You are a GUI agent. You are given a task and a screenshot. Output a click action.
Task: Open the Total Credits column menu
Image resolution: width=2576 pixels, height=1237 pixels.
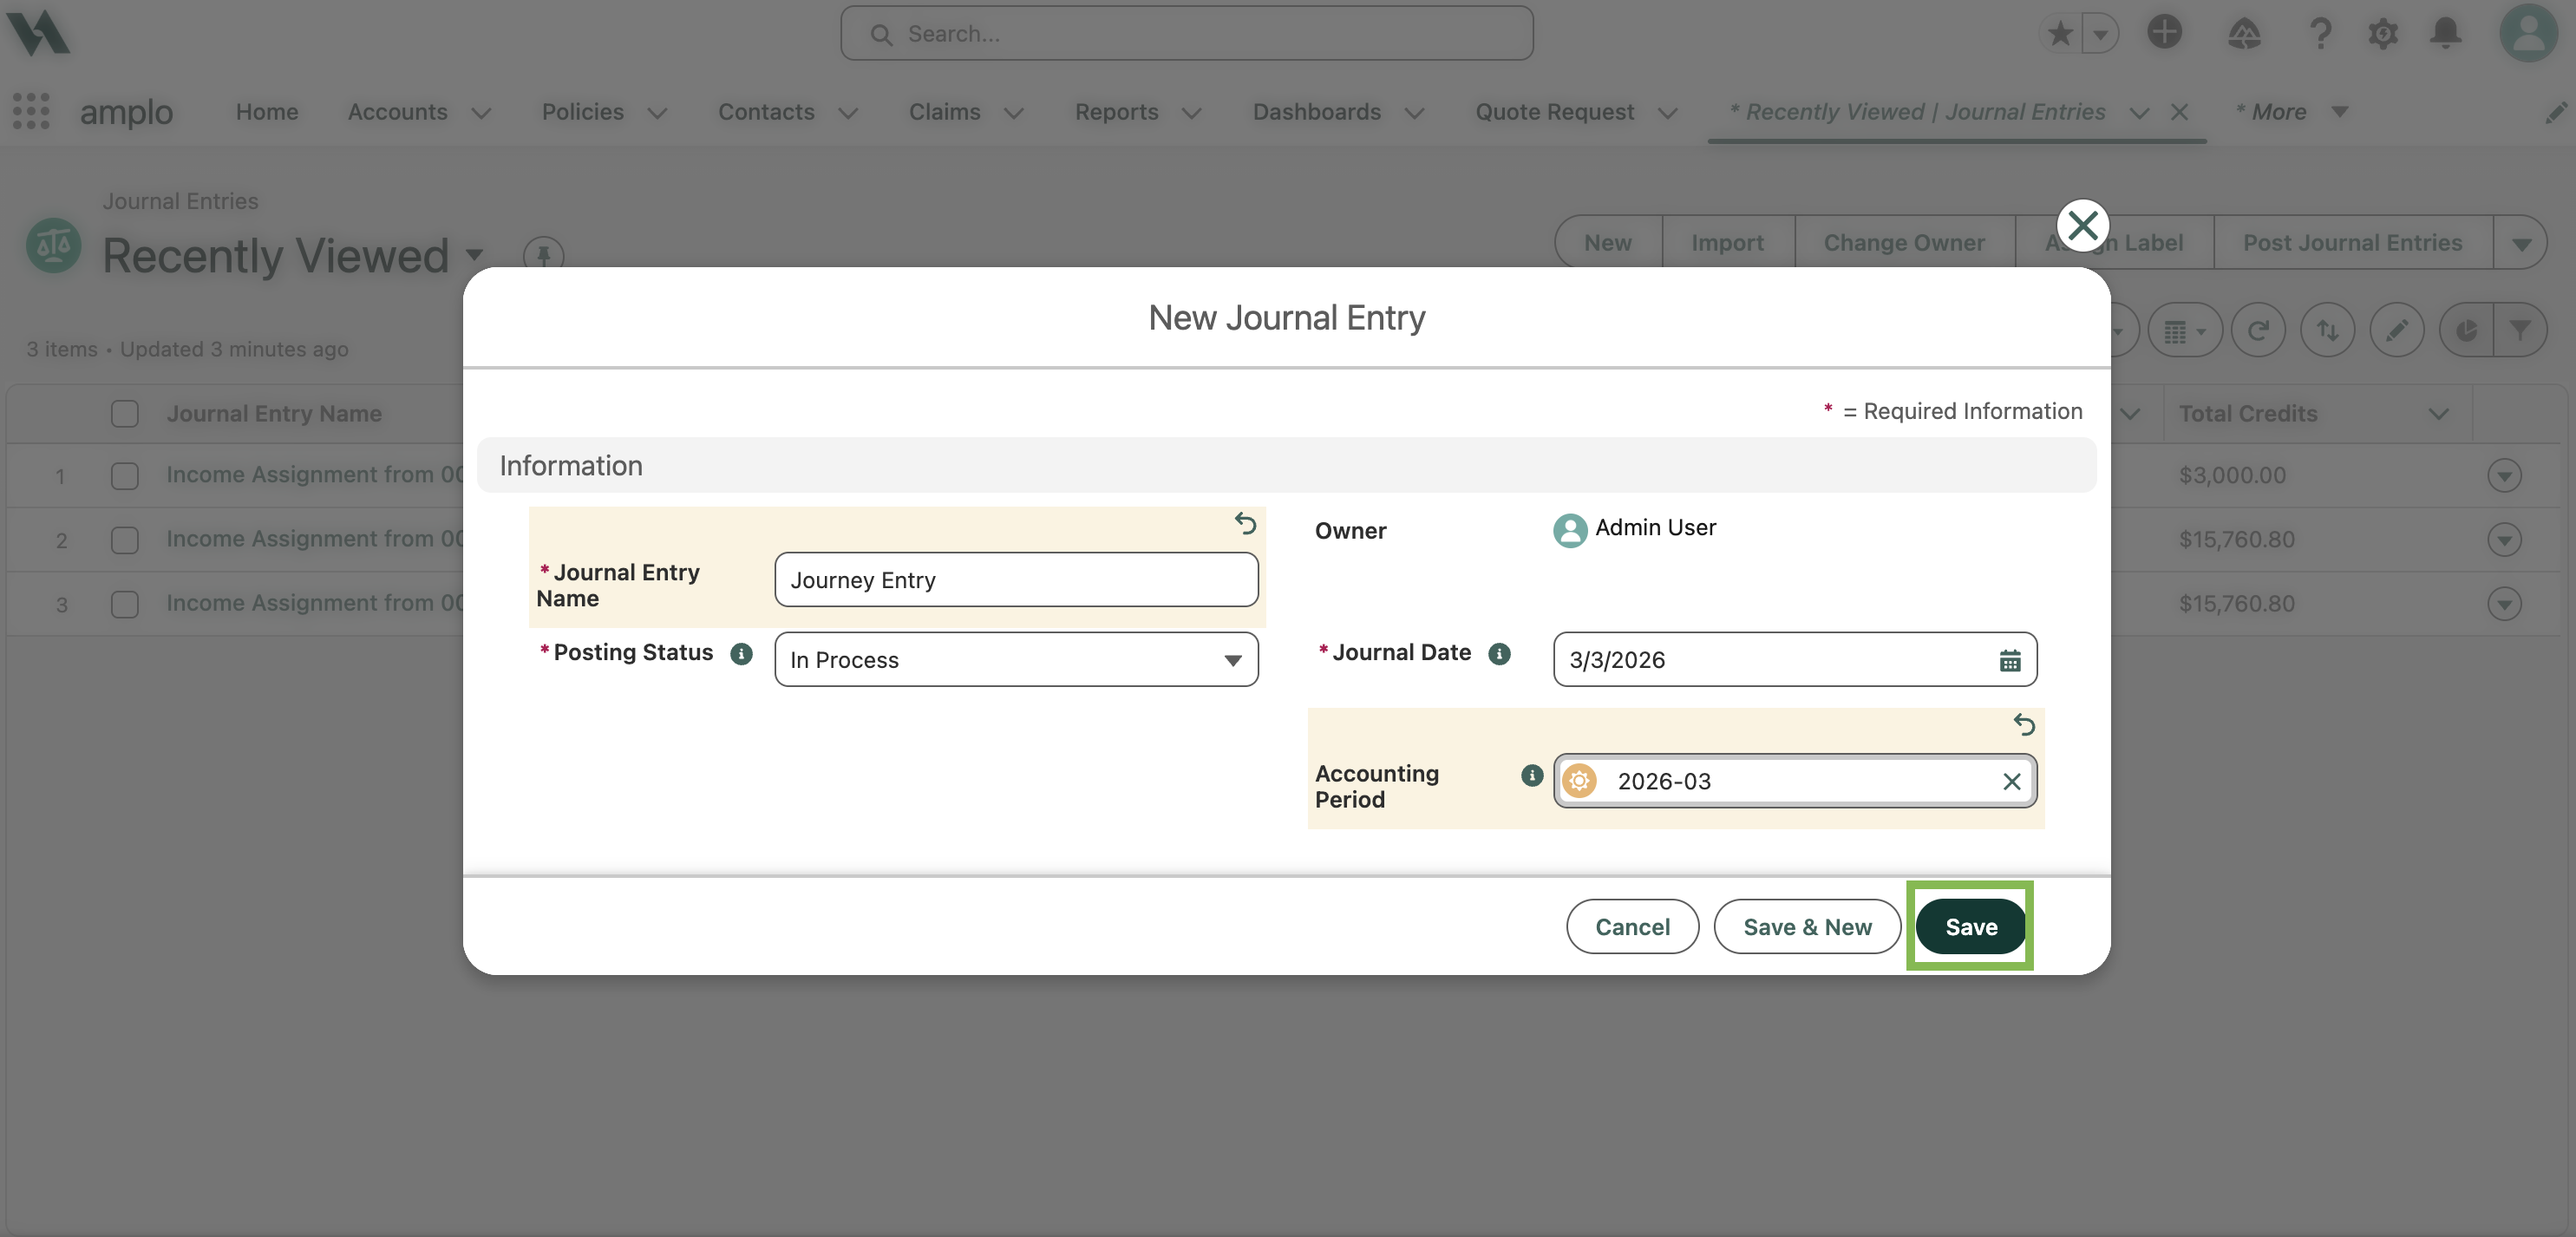2439,414
